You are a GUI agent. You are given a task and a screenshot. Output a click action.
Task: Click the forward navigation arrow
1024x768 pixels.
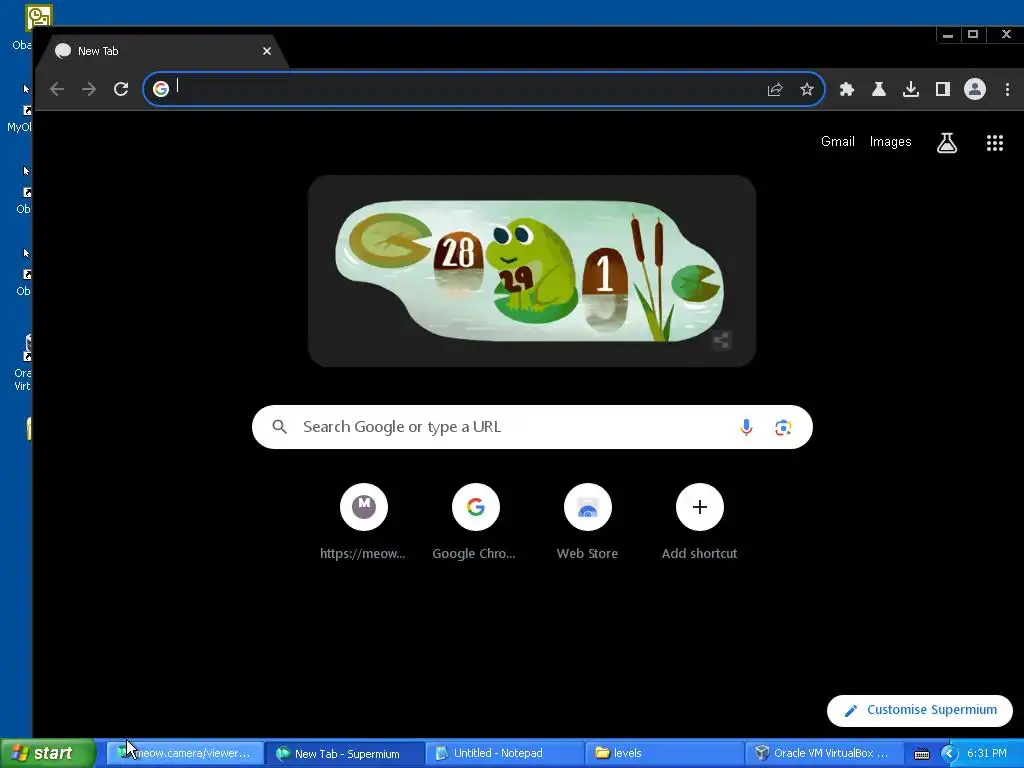(89, 89)
